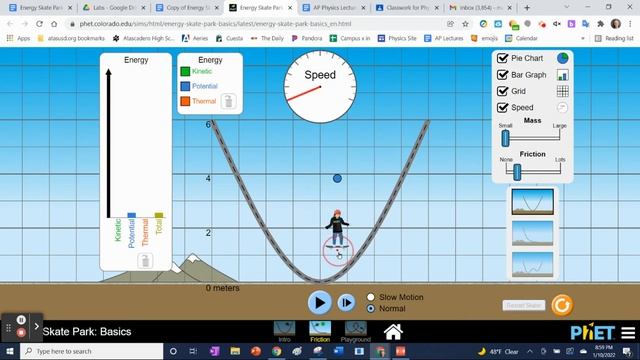
Task: Click the blue pie chart dot above skater
Action: point(337,178)
